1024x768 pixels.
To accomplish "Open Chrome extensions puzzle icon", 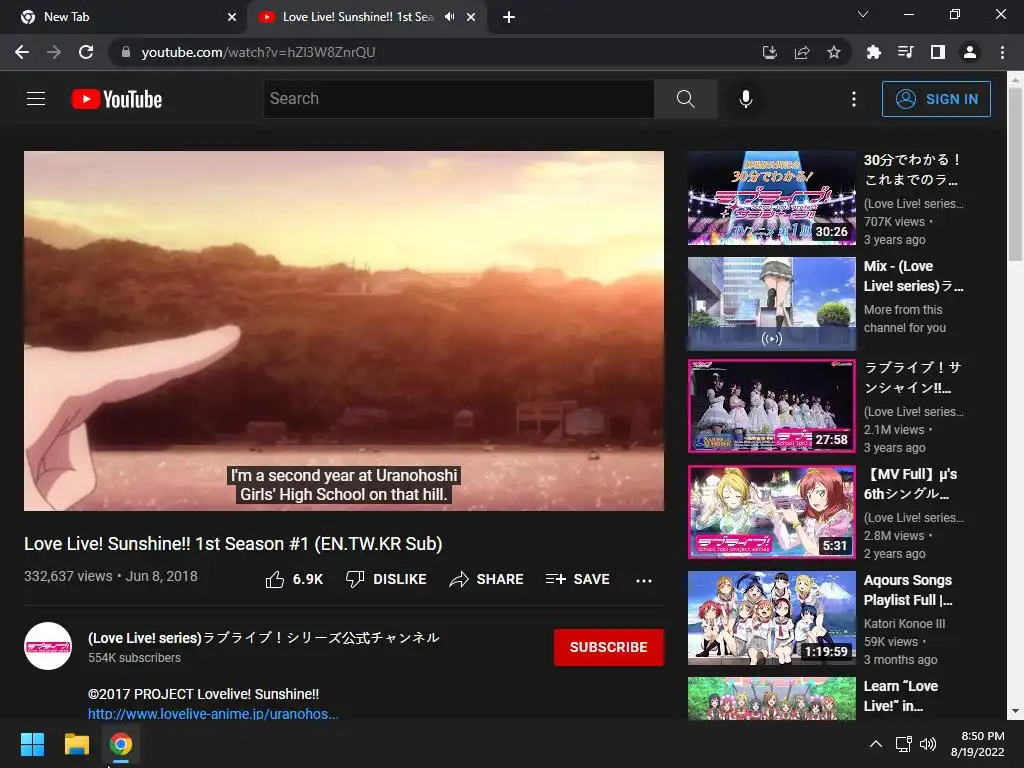I will (874, 52).
